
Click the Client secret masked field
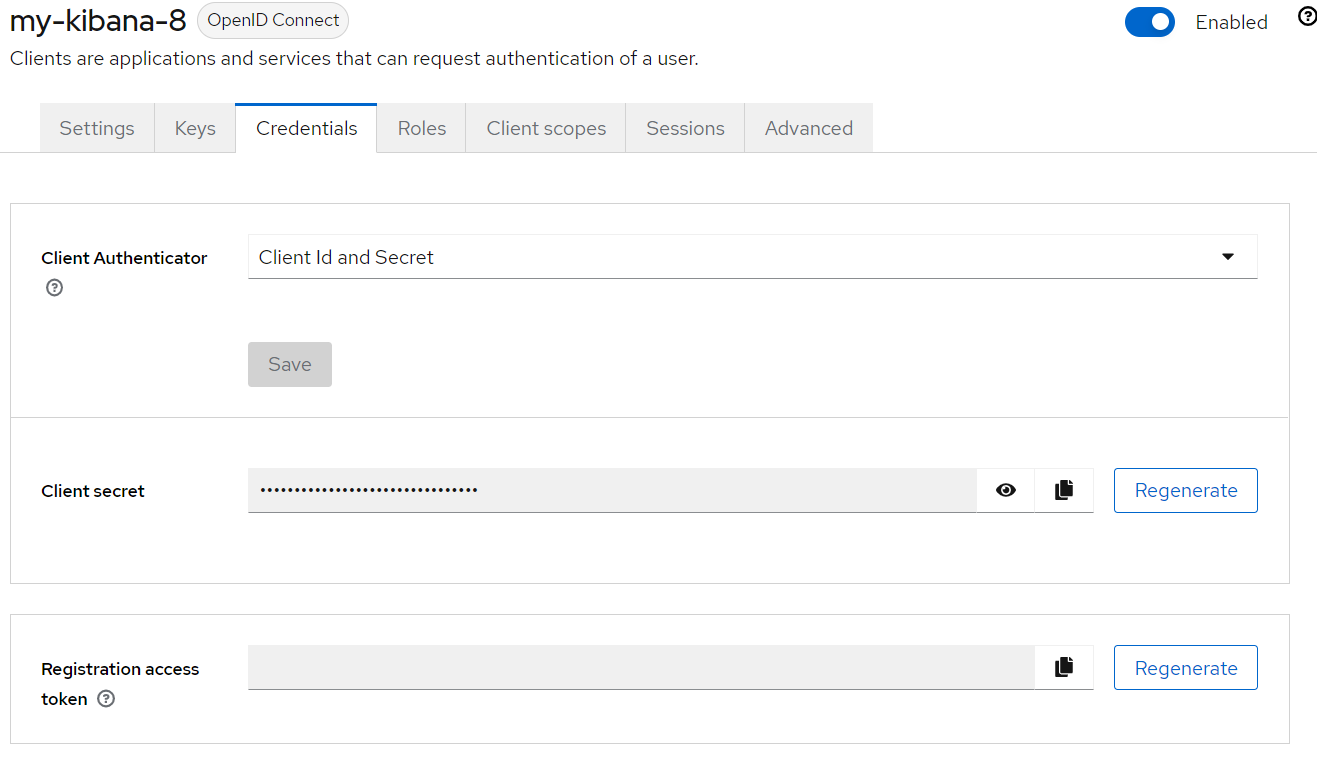point(611,490)
